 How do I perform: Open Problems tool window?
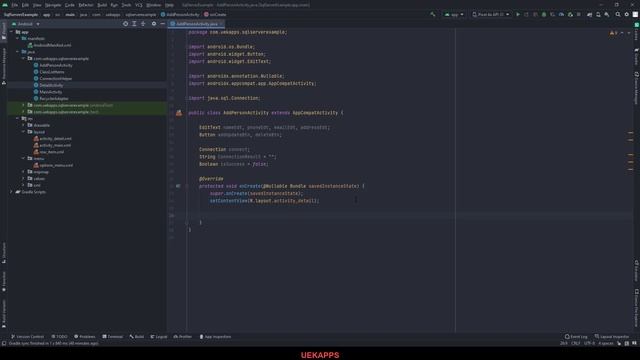tap(84, 337)
